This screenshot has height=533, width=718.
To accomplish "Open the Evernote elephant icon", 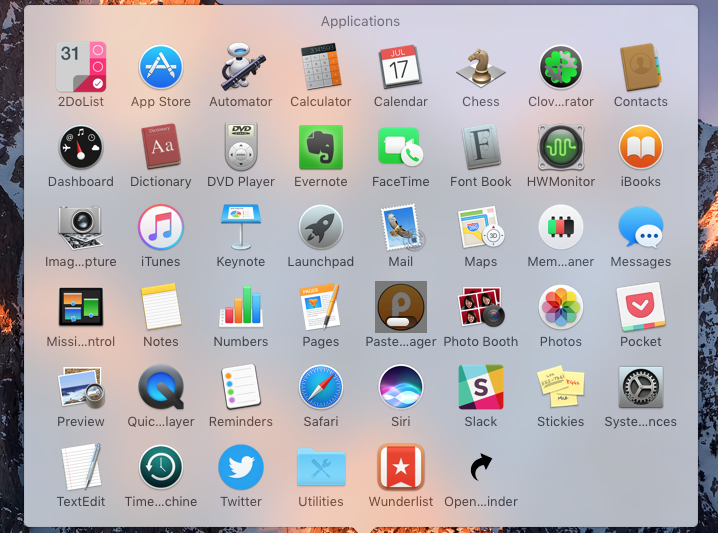I will (x=321, y=147).
